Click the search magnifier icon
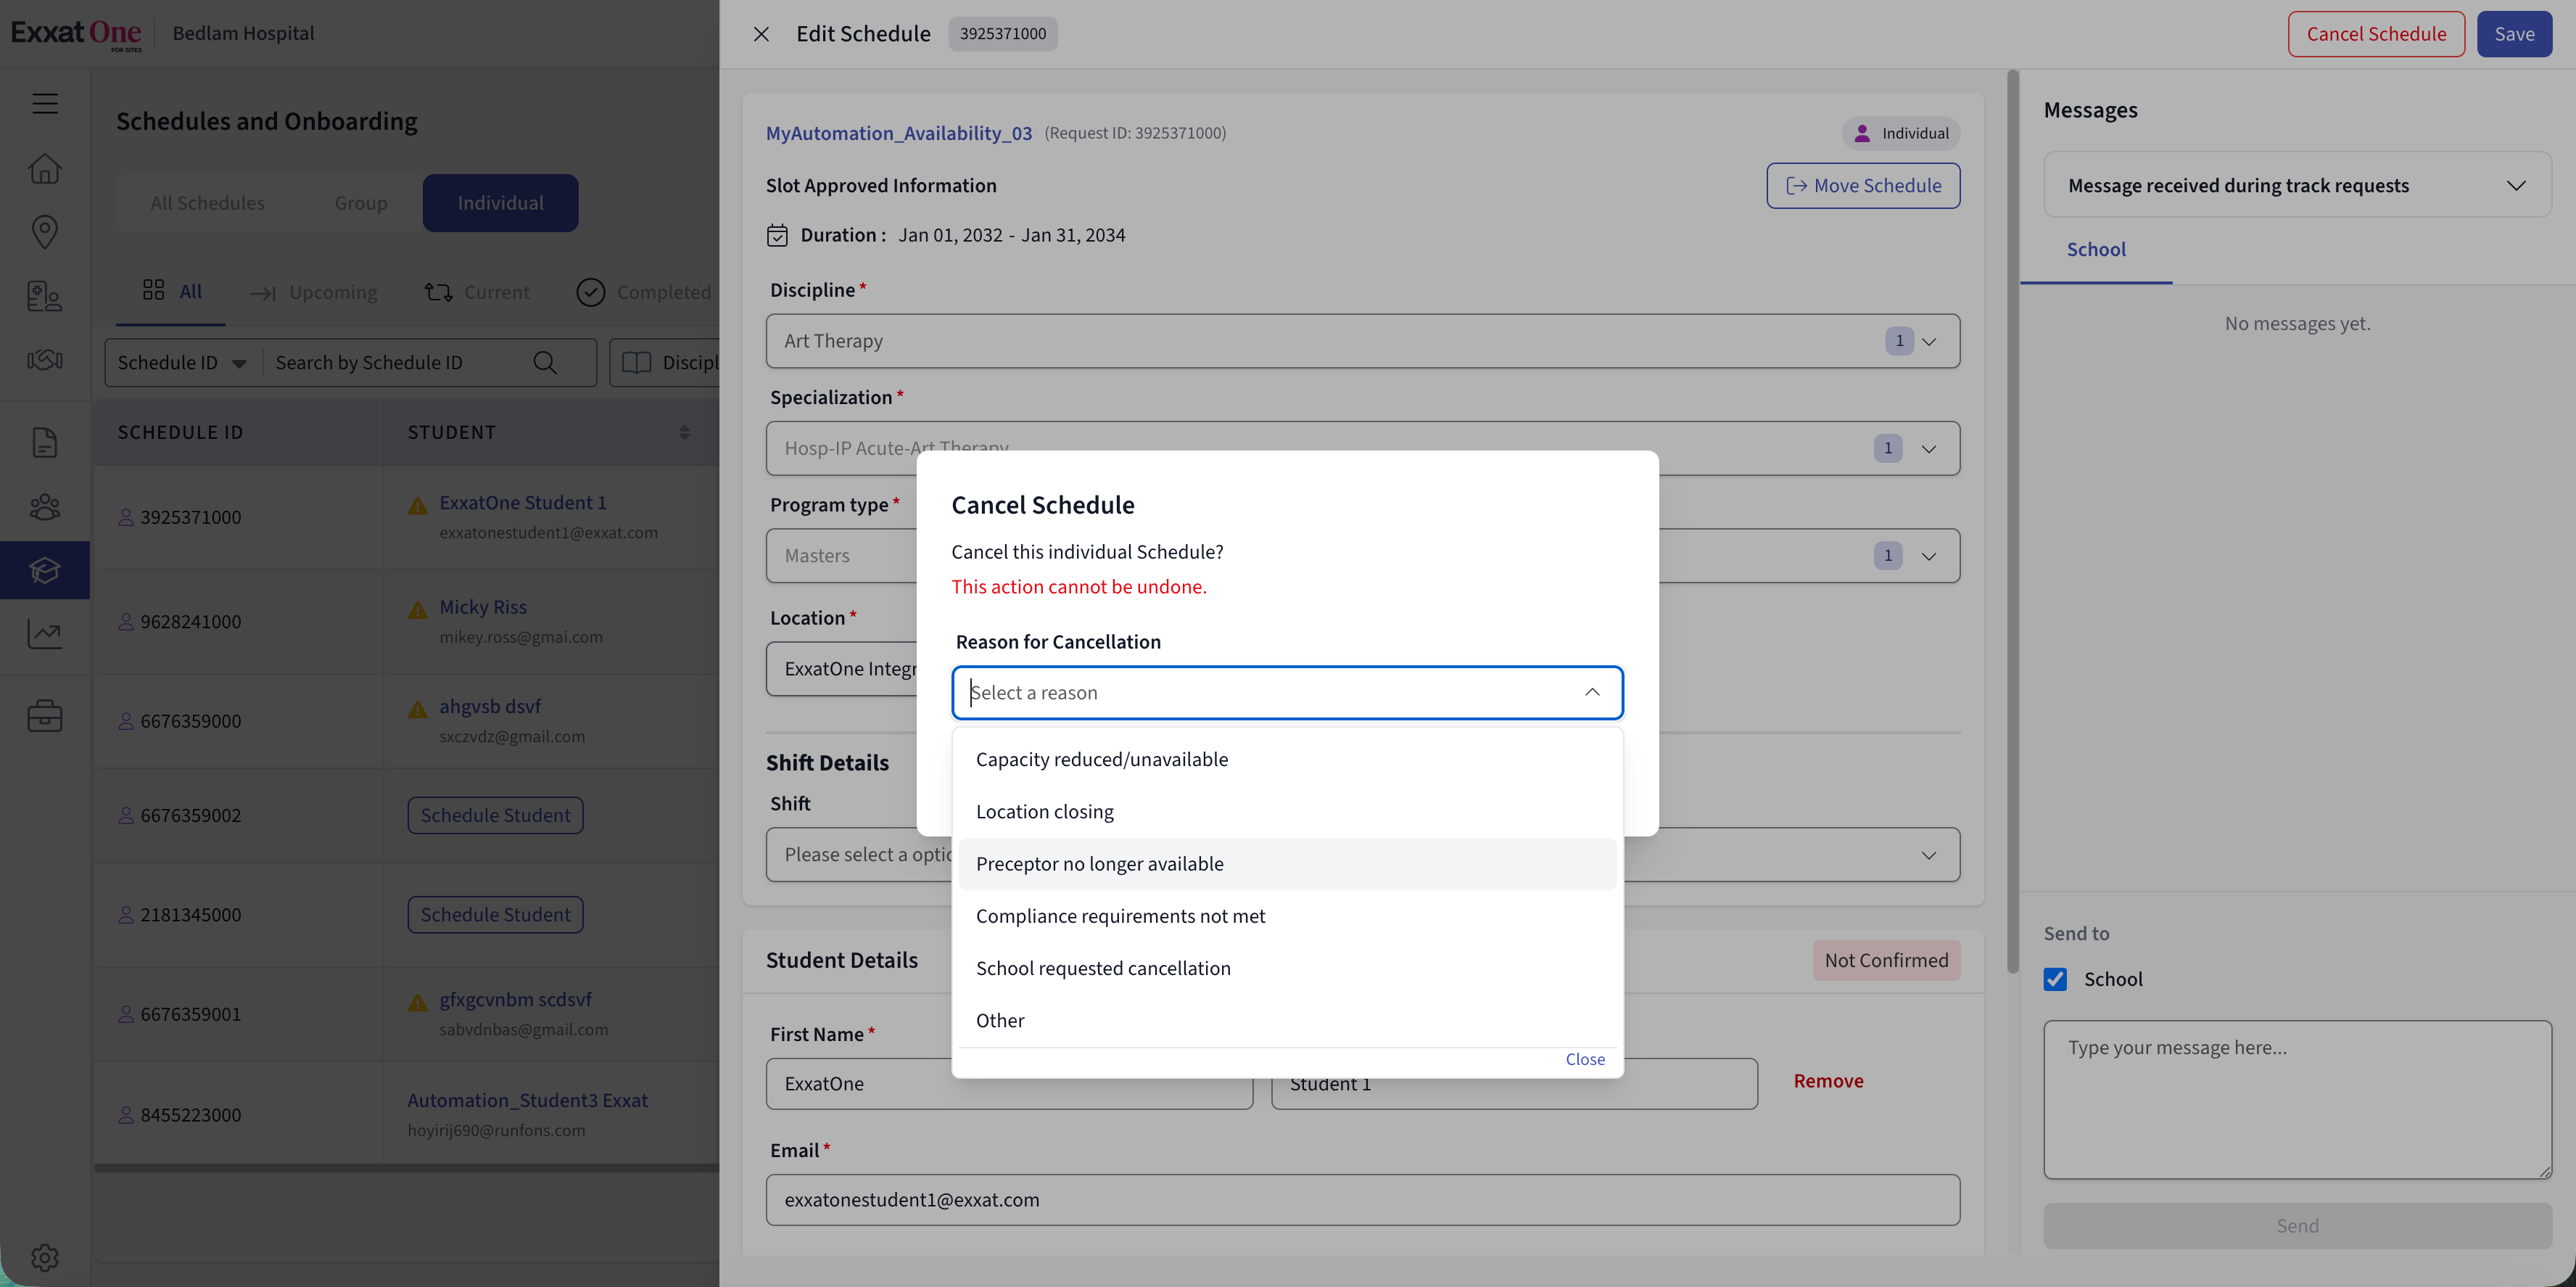 [545, 362]
